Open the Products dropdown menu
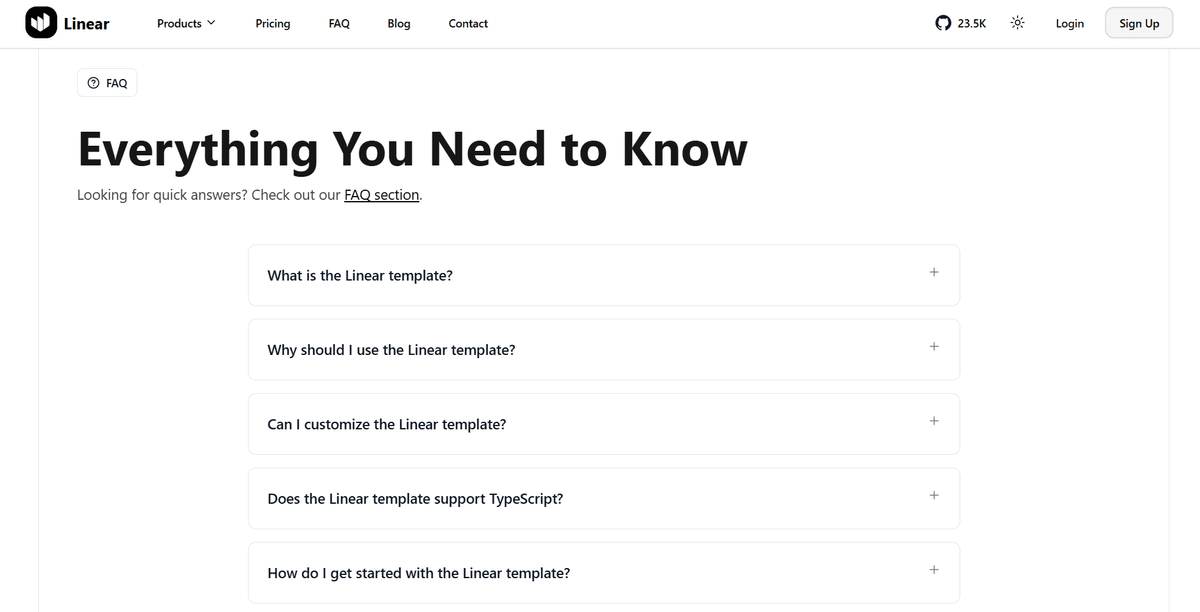Screen dimensions: 1200x612 pos(186,23)
